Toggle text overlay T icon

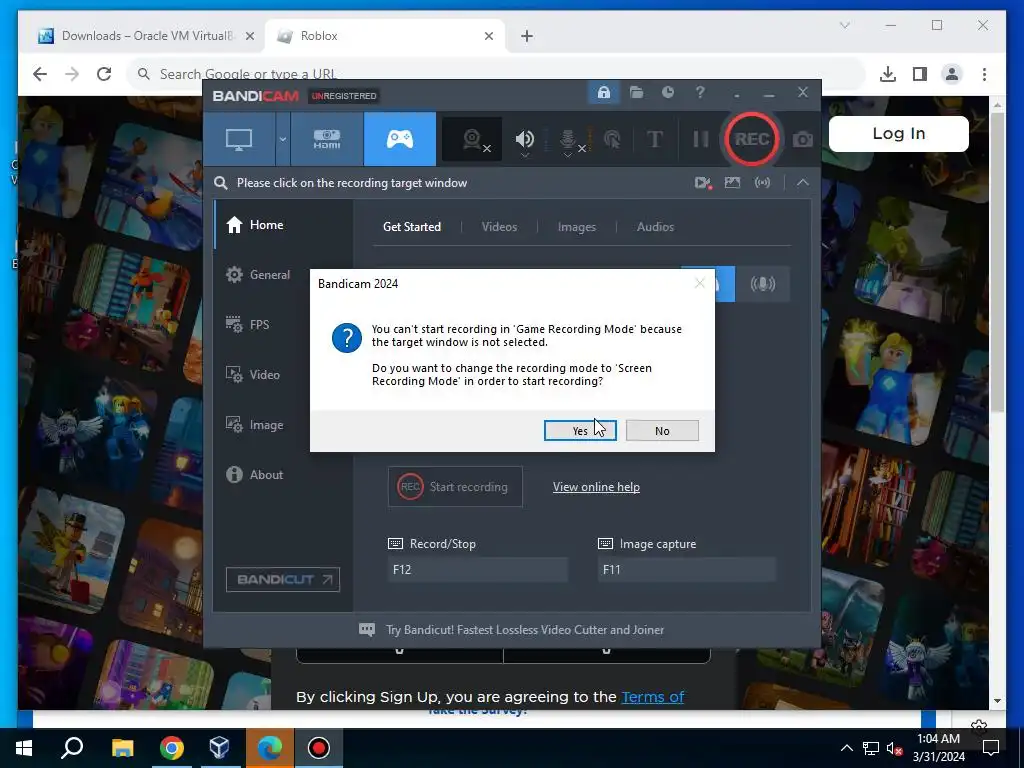[x=654, y=139]
